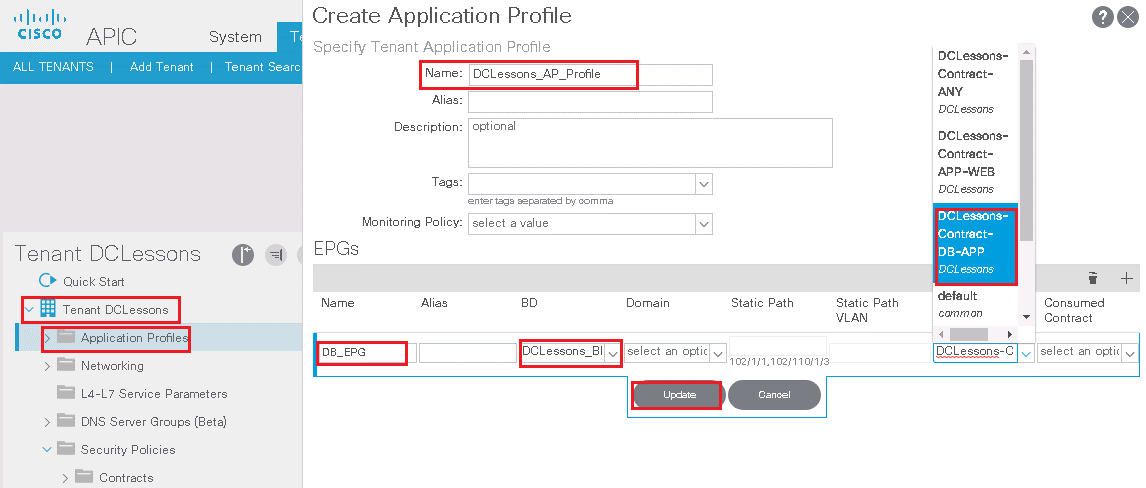This screenshot has width=1146, height=488.
Task: Click the Alias input field
Action: pos(590,102)
